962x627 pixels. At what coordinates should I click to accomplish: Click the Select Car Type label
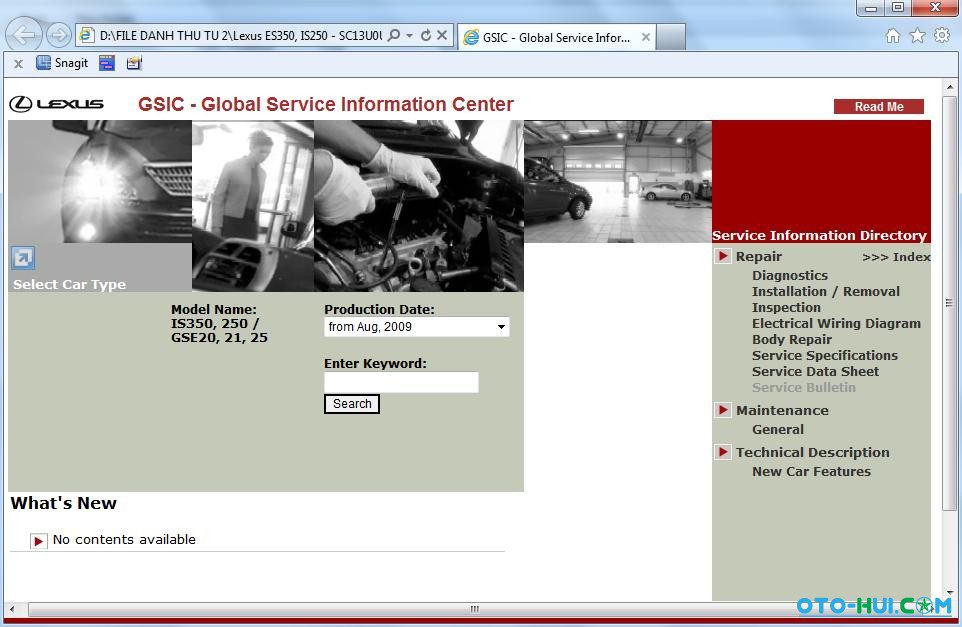(x=69, y=284)
